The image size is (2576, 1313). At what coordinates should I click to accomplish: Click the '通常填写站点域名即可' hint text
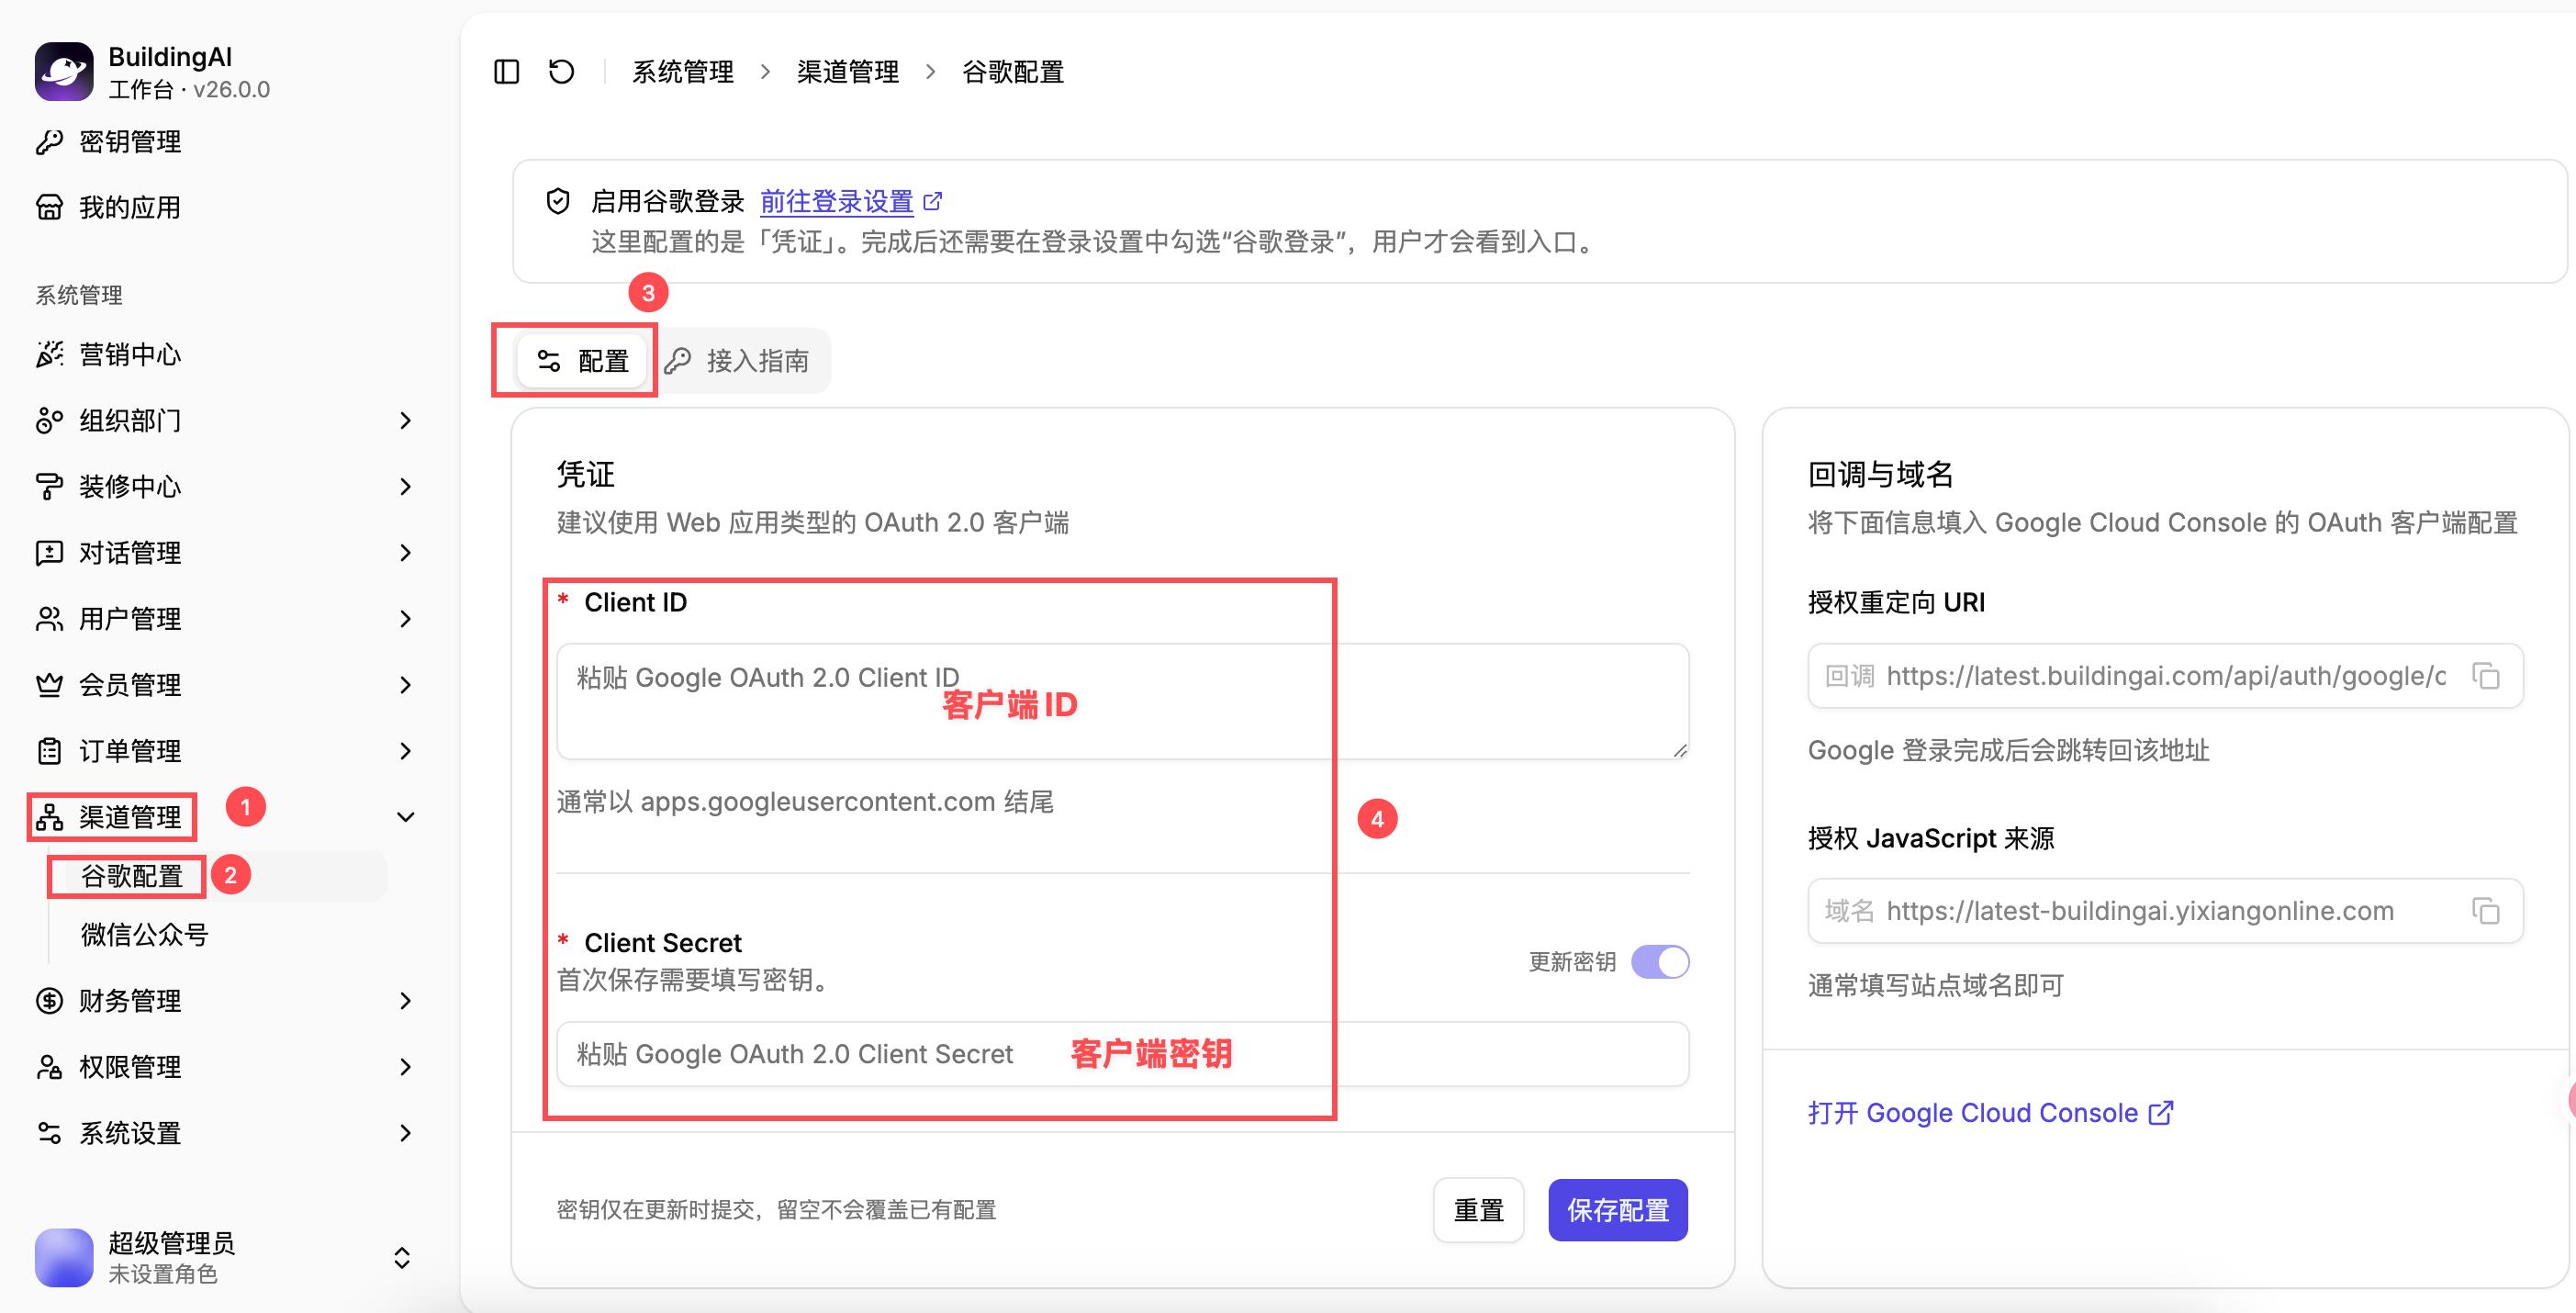tap(1936, 985)
